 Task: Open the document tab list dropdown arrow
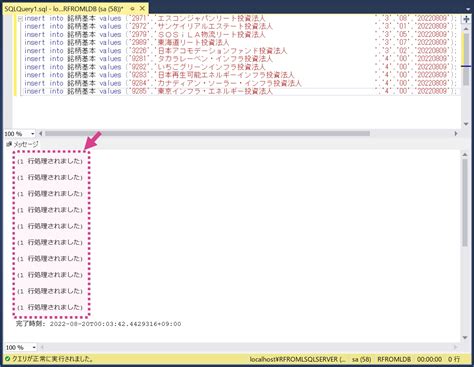point(468,9)
